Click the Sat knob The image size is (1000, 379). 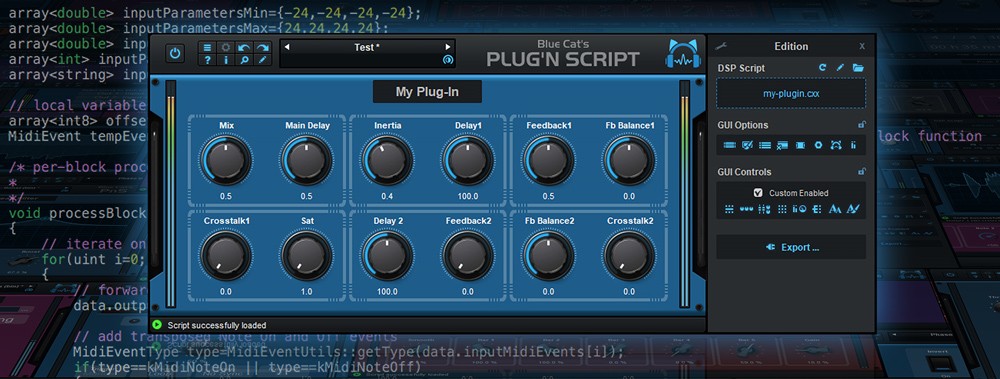click(x=307, y=256)
